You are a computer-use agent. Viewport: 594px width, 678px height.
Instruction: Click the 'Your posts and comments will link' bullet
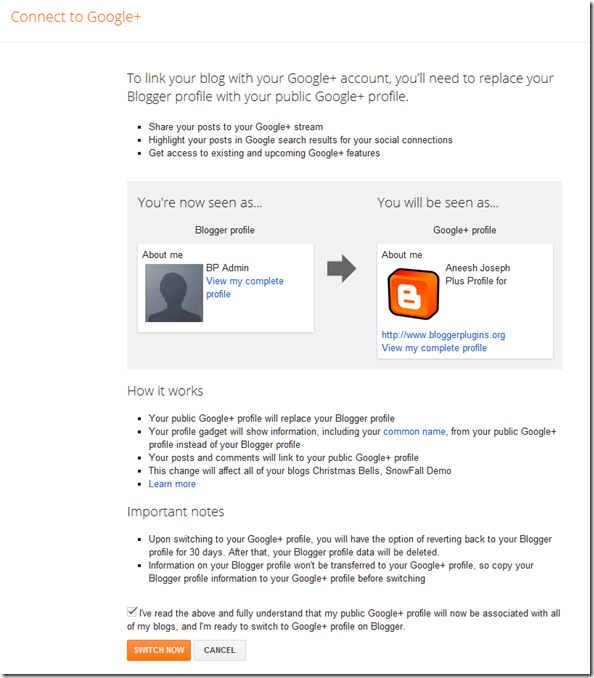click(284, 457)
